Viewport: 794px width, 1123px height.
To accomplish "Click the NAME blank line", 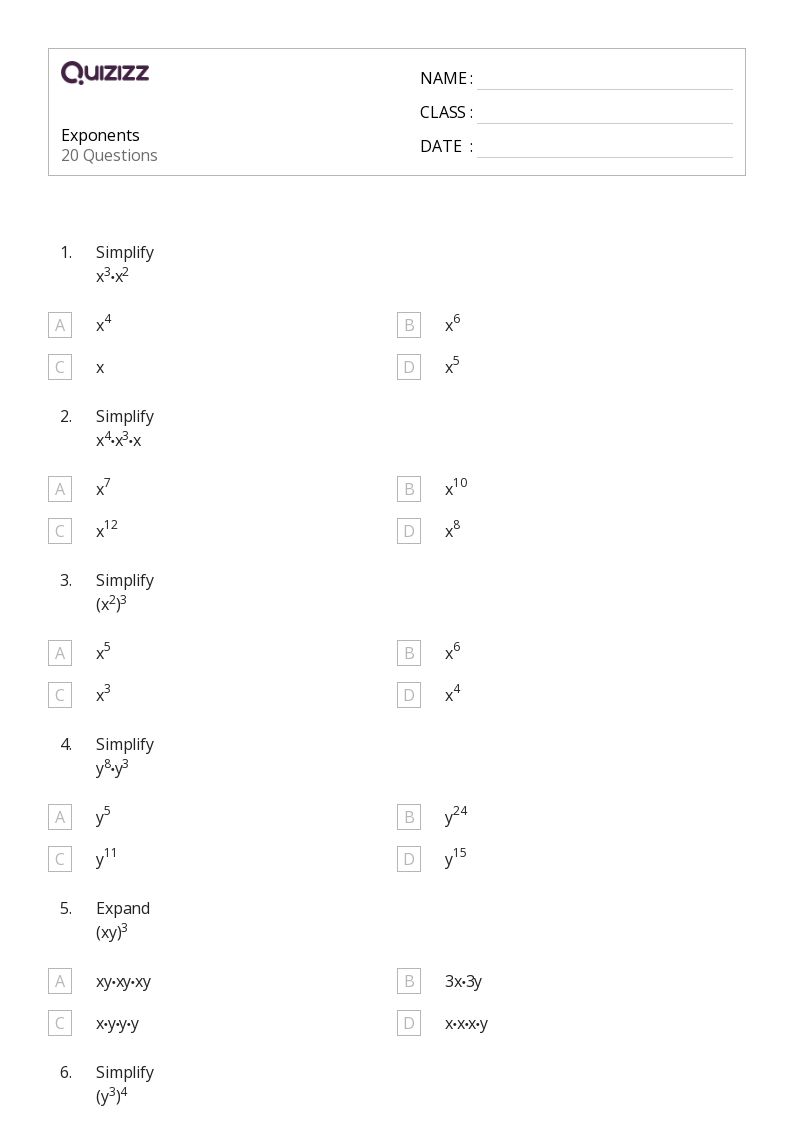I will coord(605,80).
